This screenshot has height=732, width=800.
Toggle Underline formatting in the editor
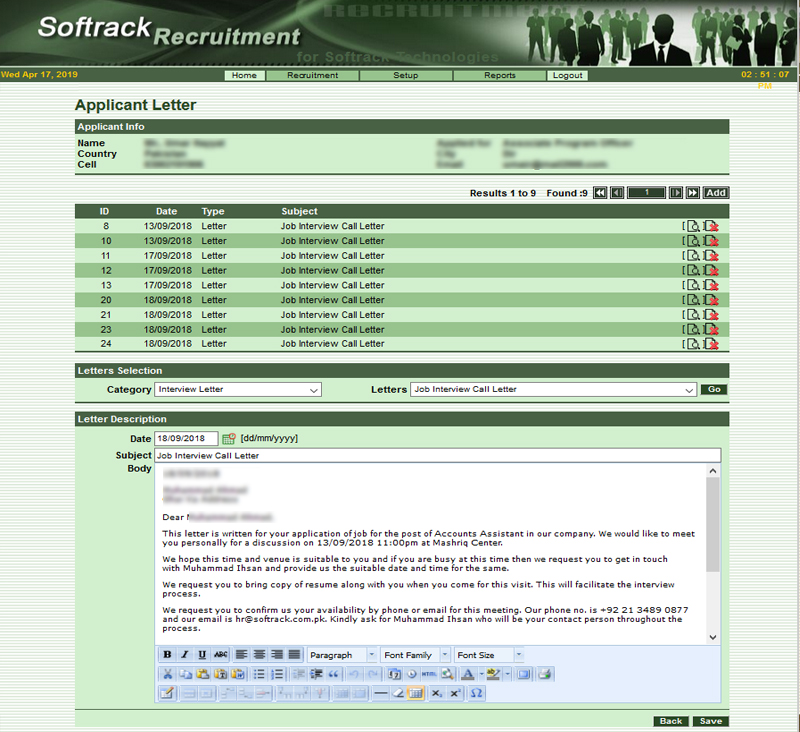[202, 655]
